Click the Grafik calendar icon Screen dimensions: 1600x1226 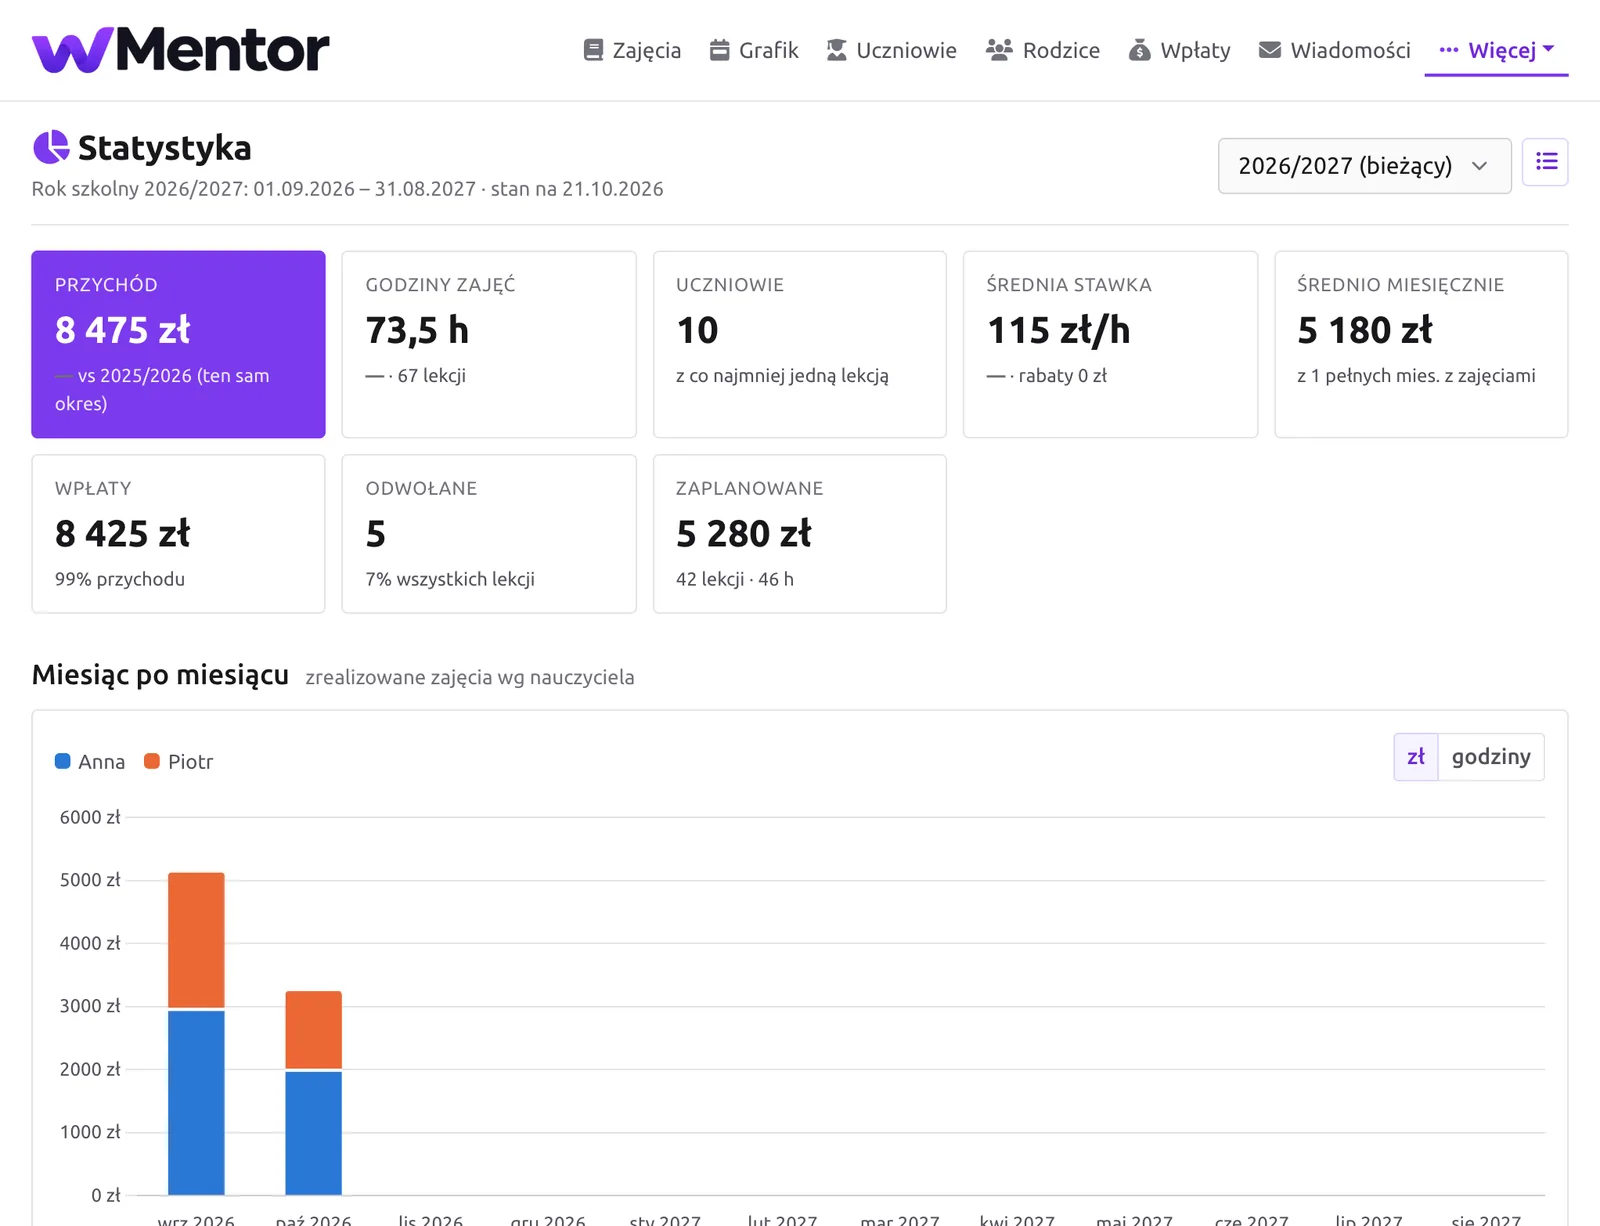point(719,50)
